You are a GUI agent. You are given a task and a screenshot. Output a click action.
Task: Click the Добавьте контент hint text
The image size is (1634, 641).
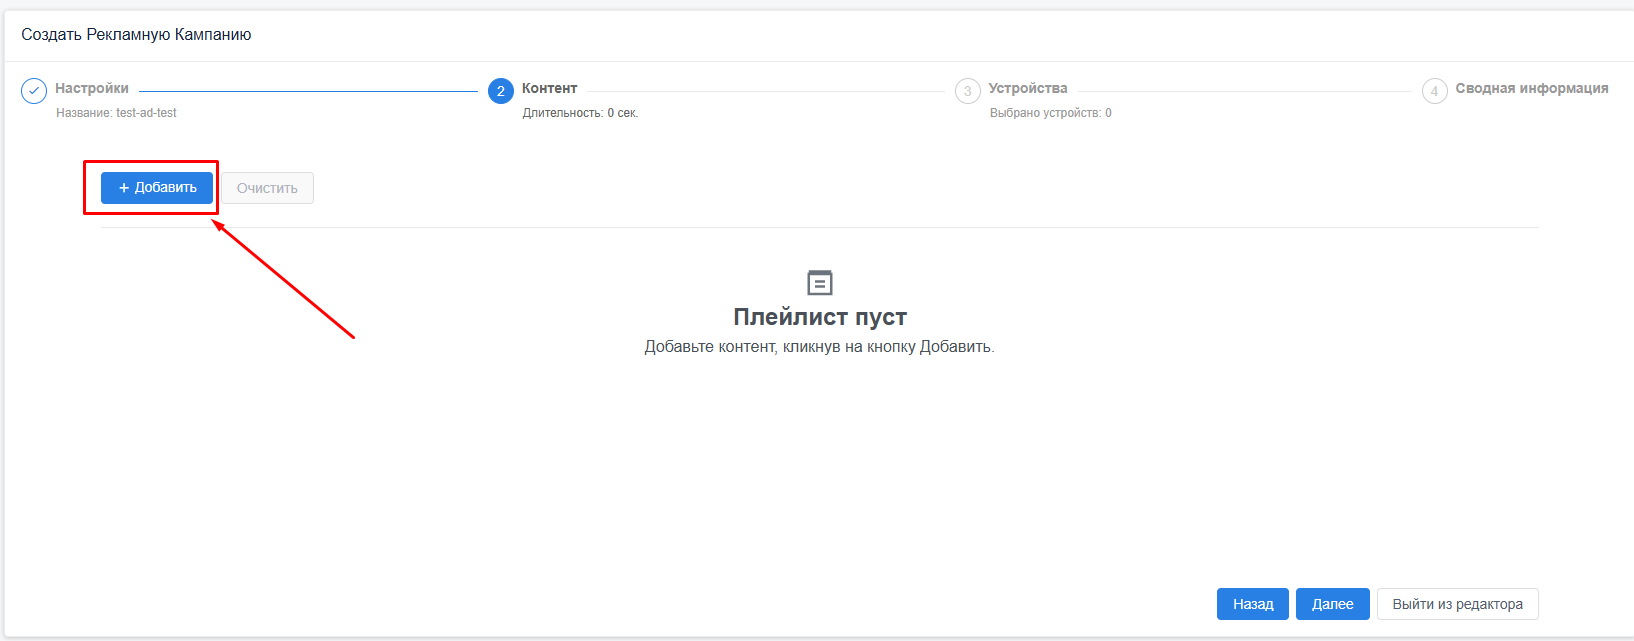820,347
